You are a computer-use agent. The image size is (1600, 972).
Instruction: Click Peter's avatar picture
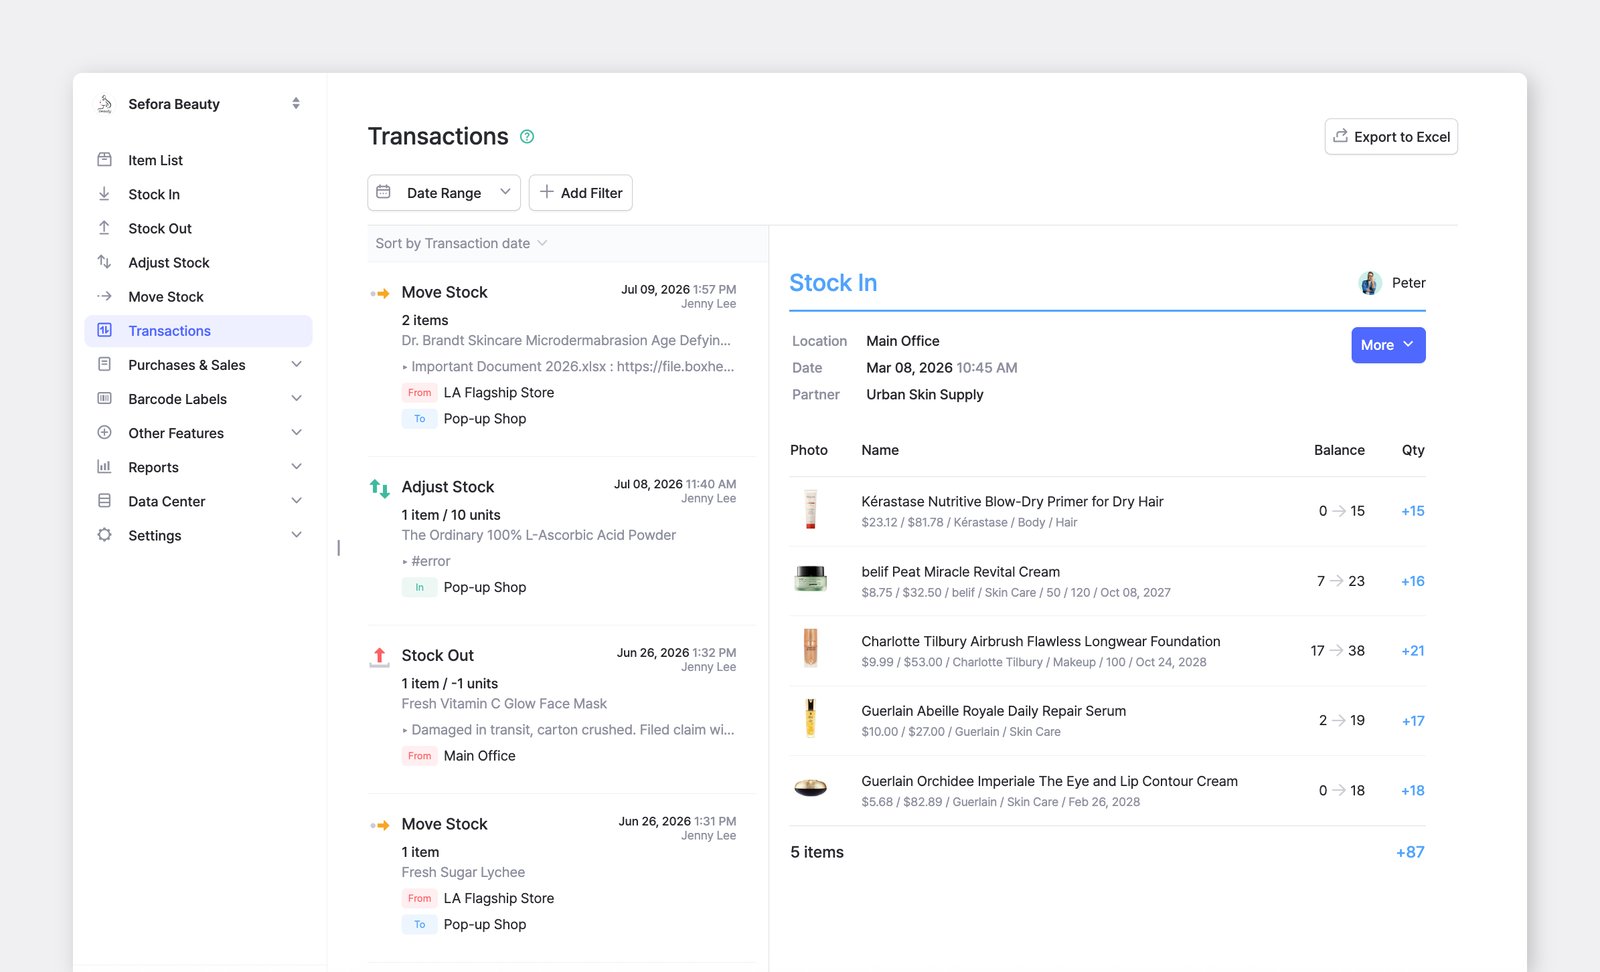(1370, 283)
